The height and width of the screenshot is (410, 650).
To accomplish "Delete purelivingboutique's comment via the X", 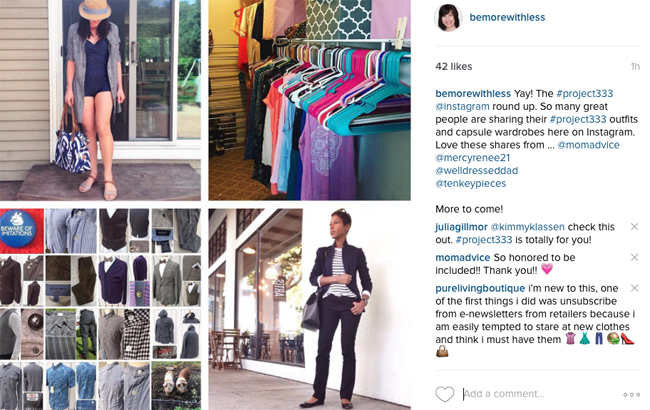I will pyautogui.click(x=634, y=288).
